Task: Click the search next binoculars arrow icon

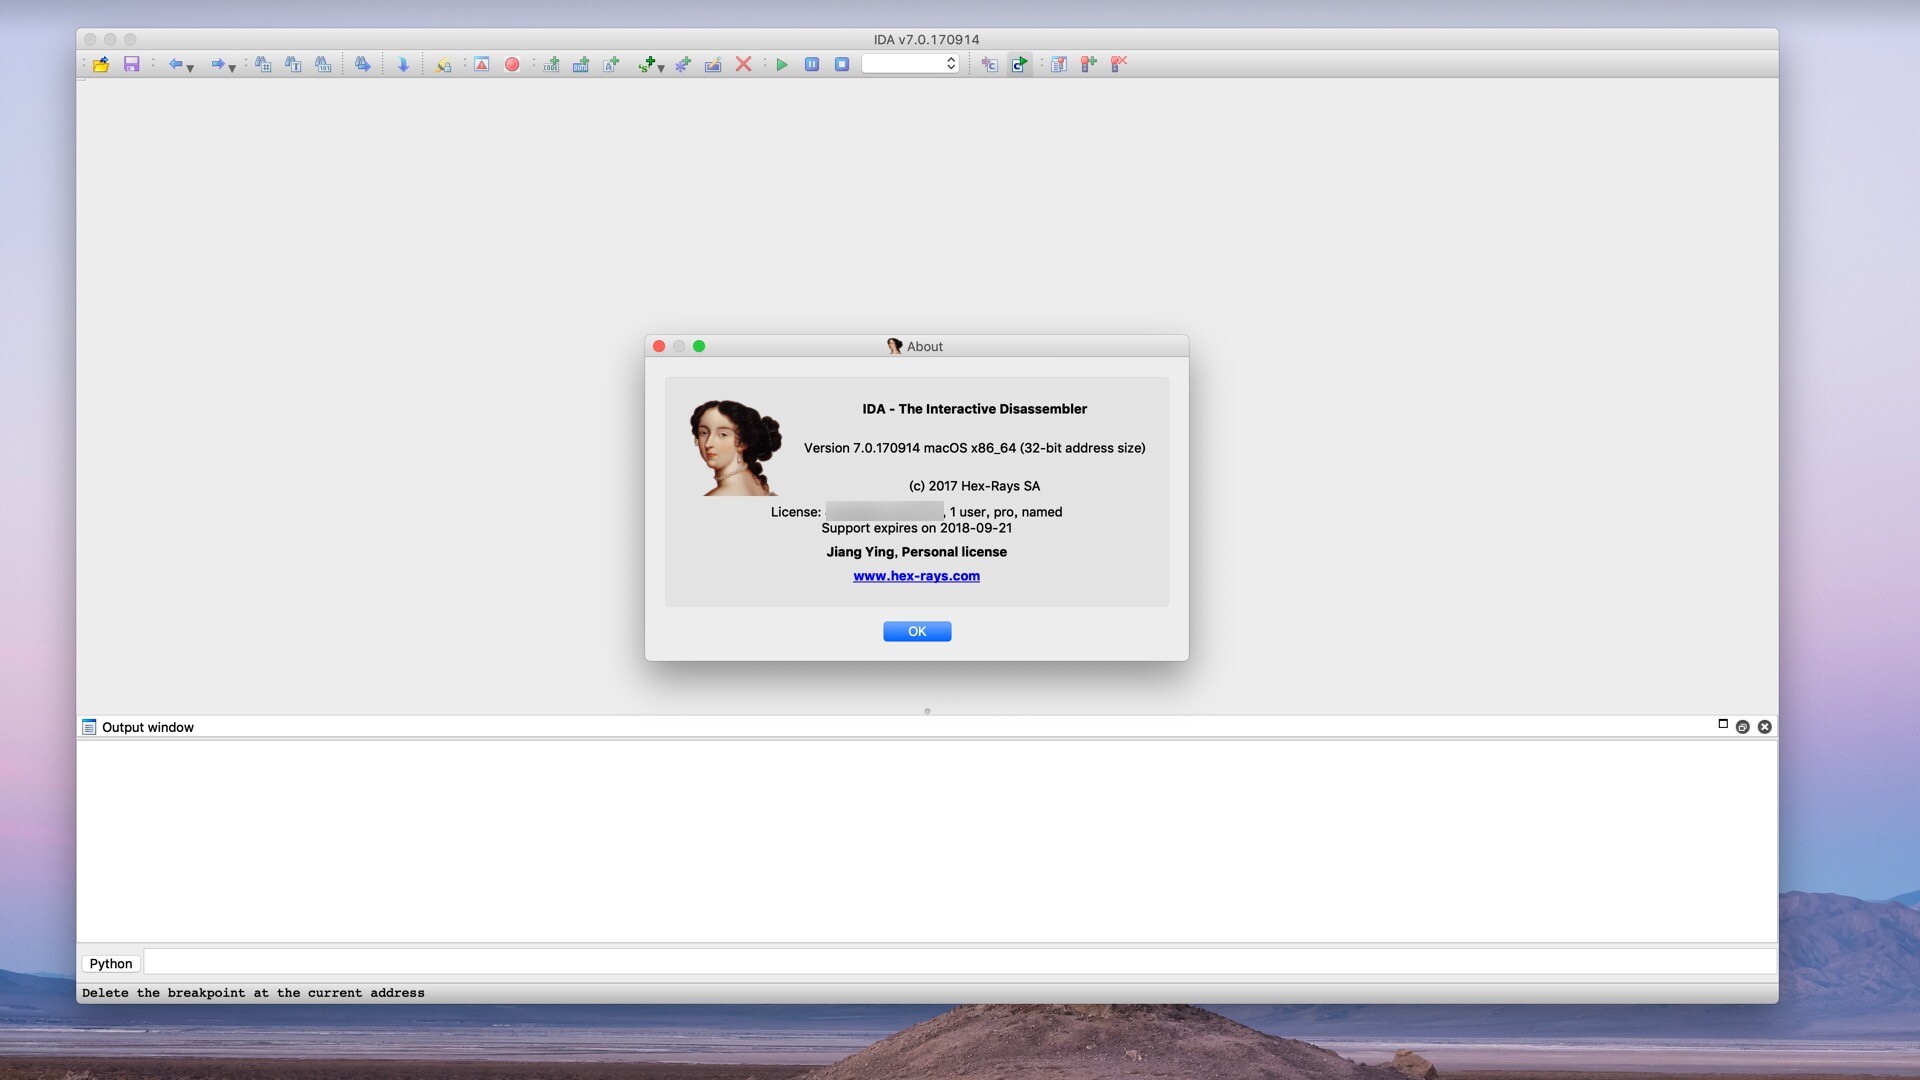Action: 363,64
